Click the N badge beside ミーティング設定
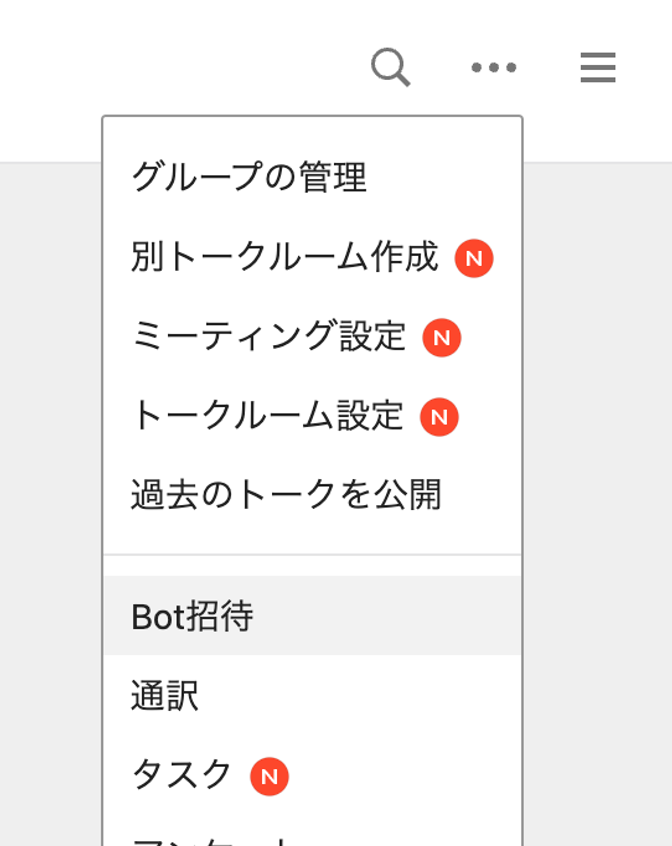The width and height of the screenshot is (672, 846). (x=441, y=338)
